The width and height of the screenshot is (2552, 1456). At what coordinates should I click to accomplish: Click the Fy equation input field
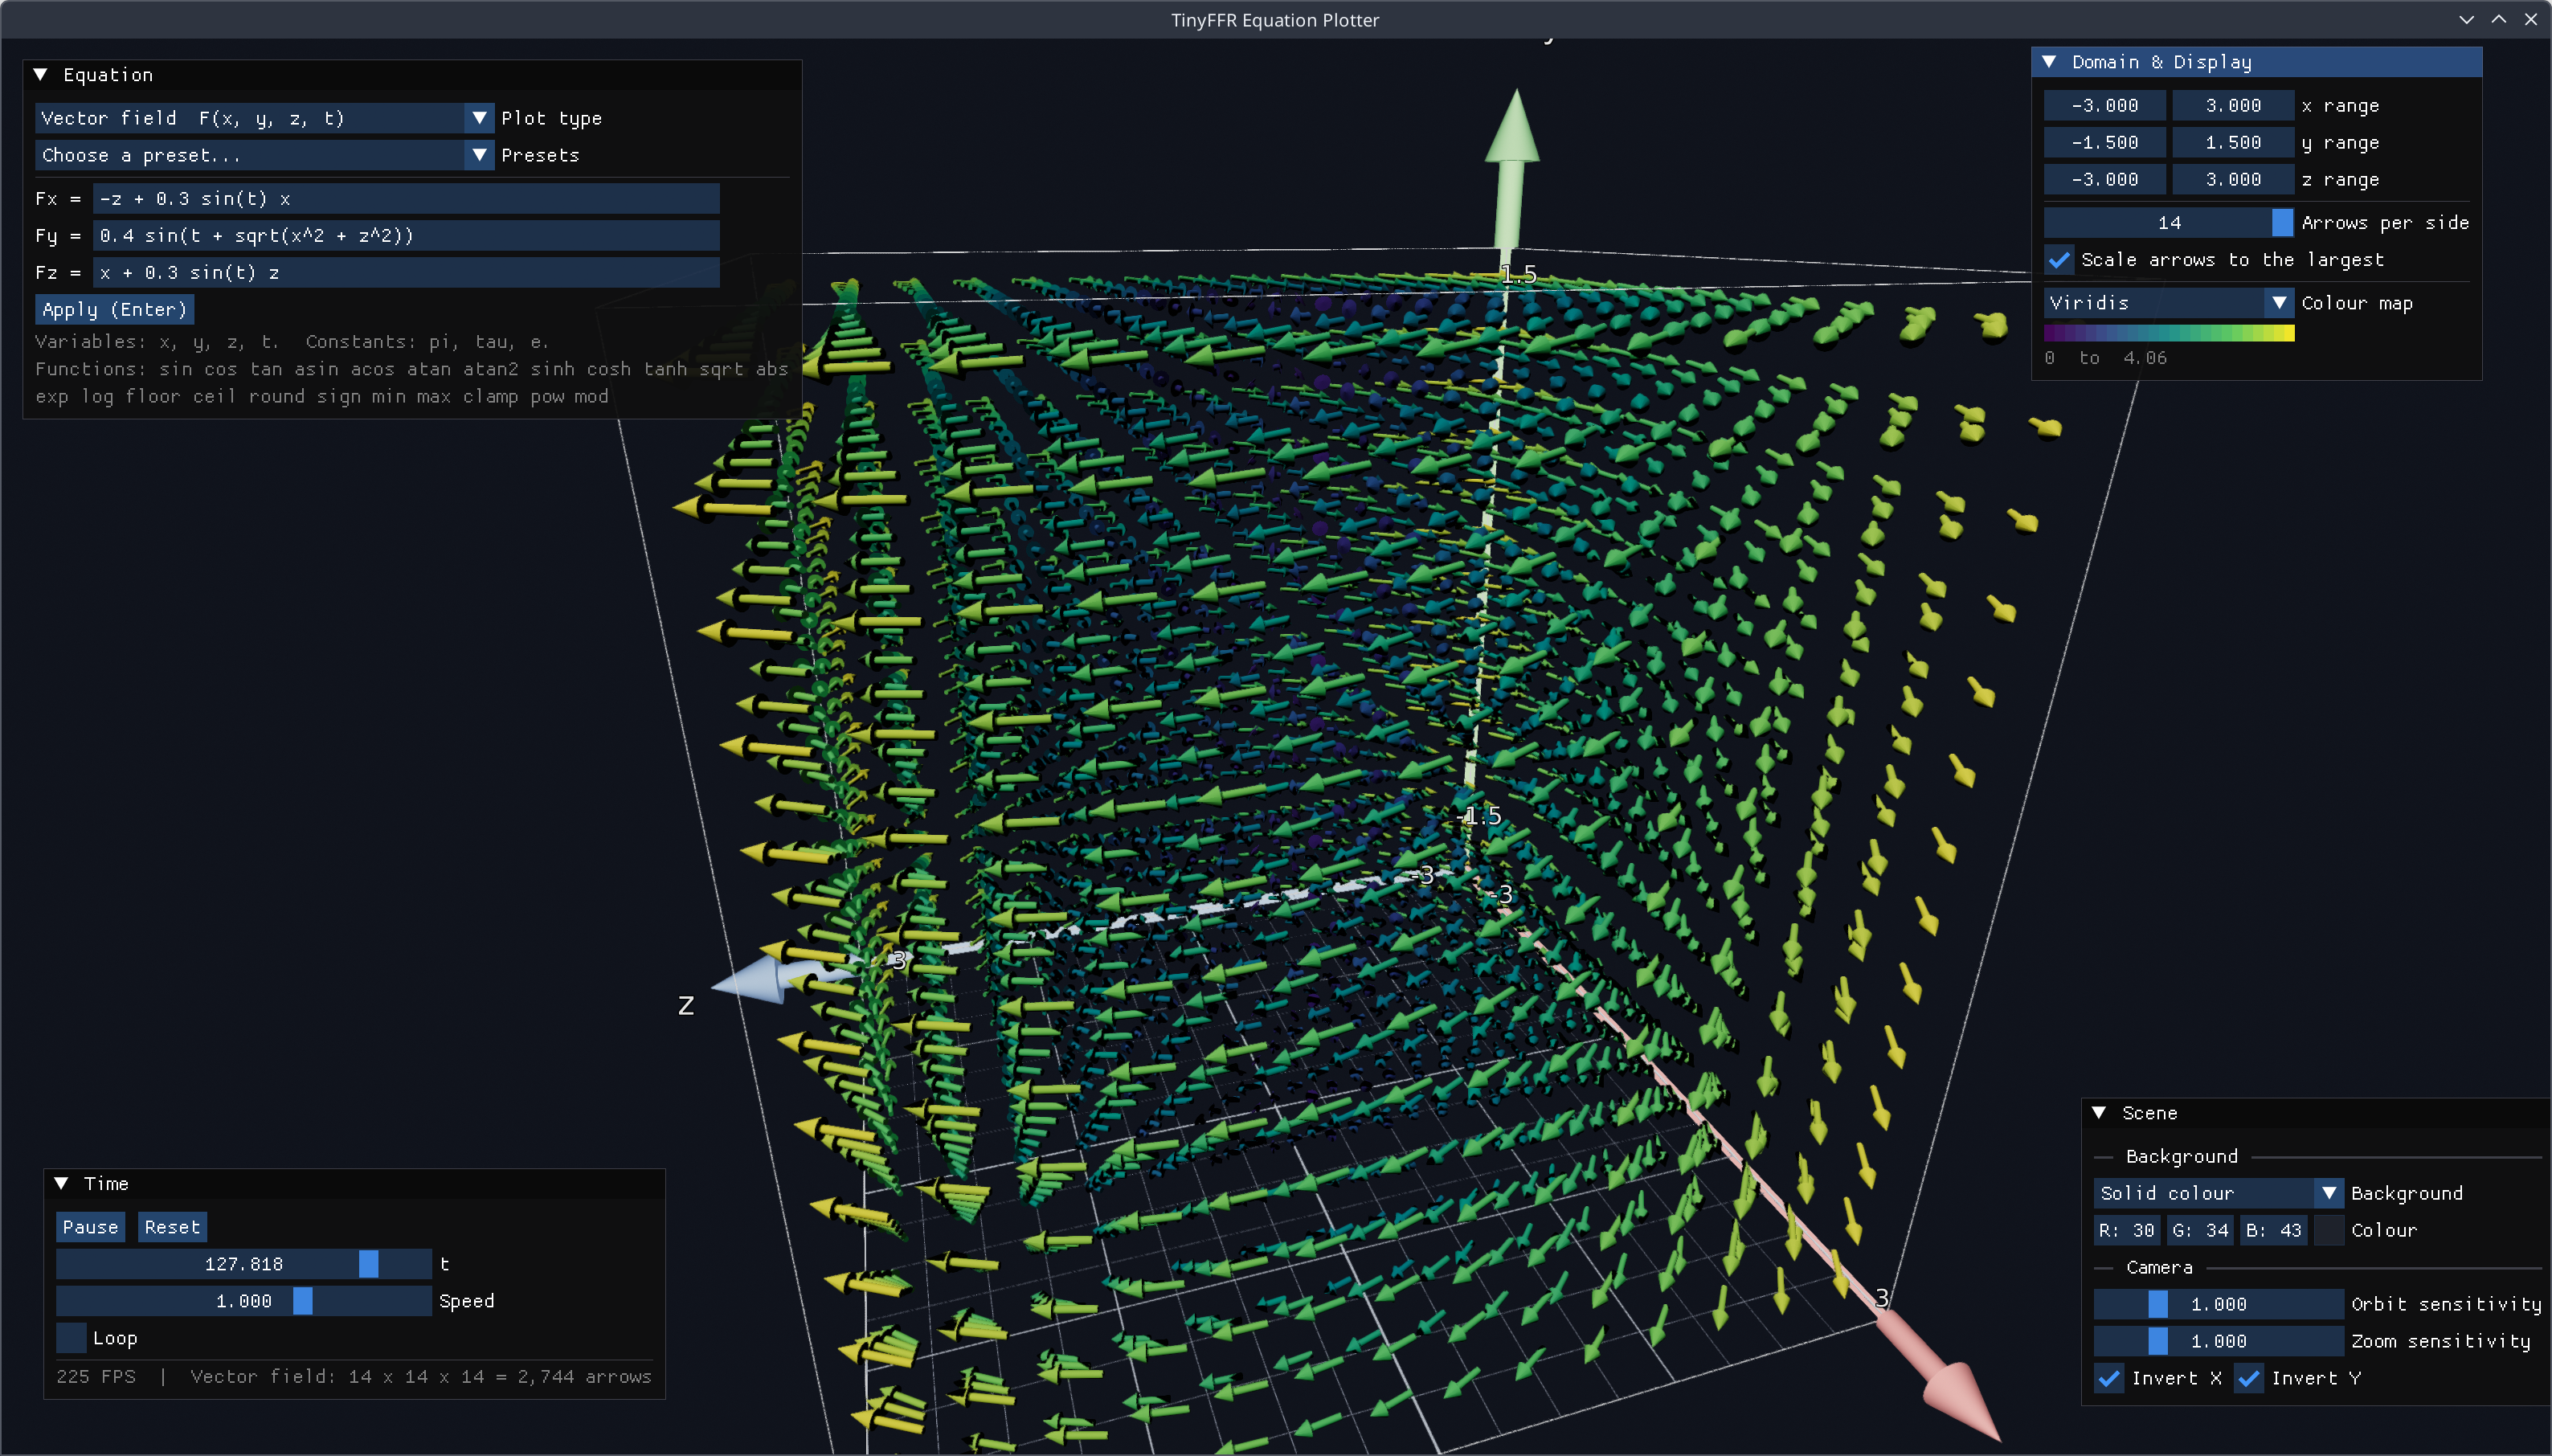pos(406,235)
